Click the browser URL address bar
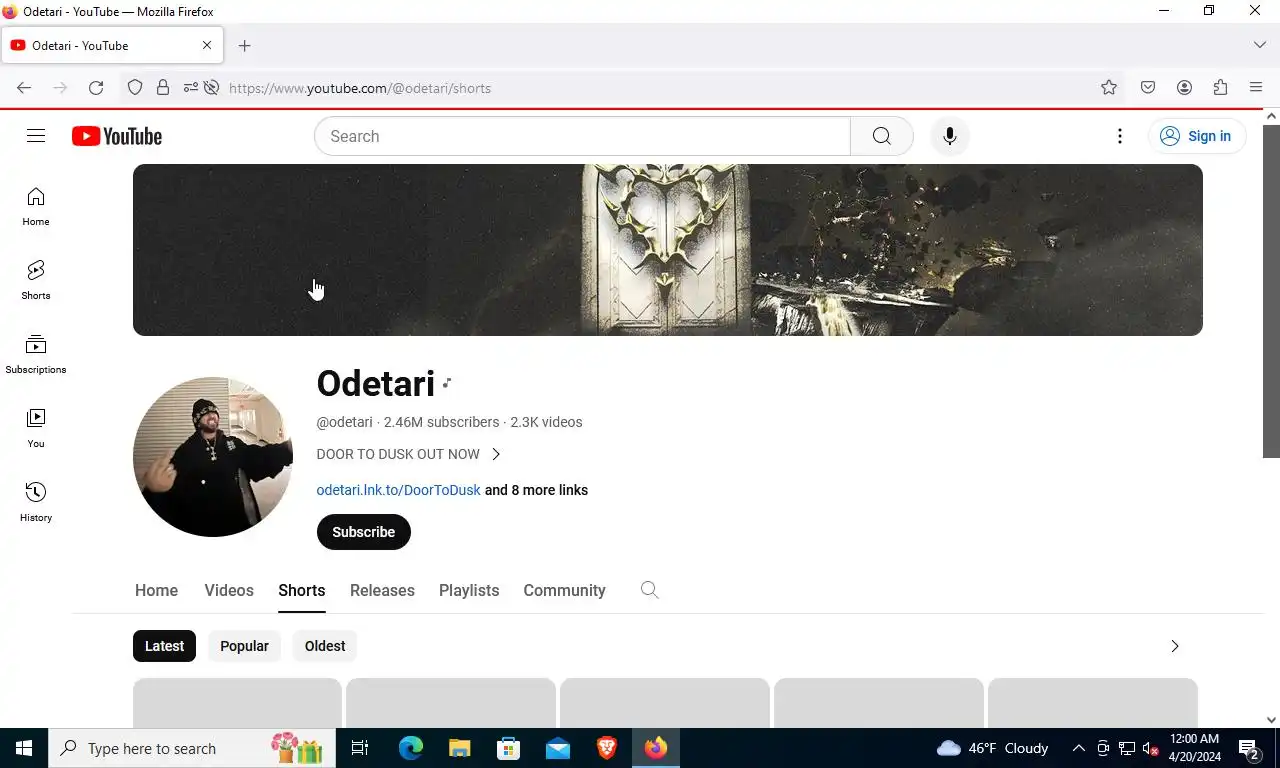 tap(660, 88)
